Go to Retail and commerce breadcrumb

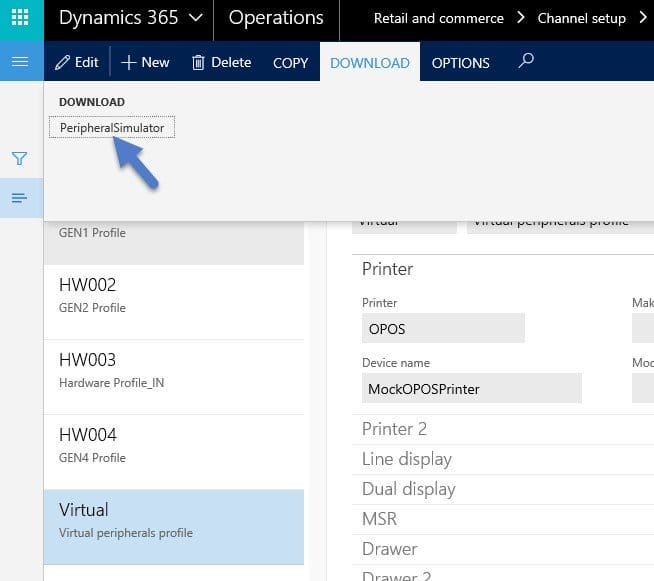[x=438, y=18]
